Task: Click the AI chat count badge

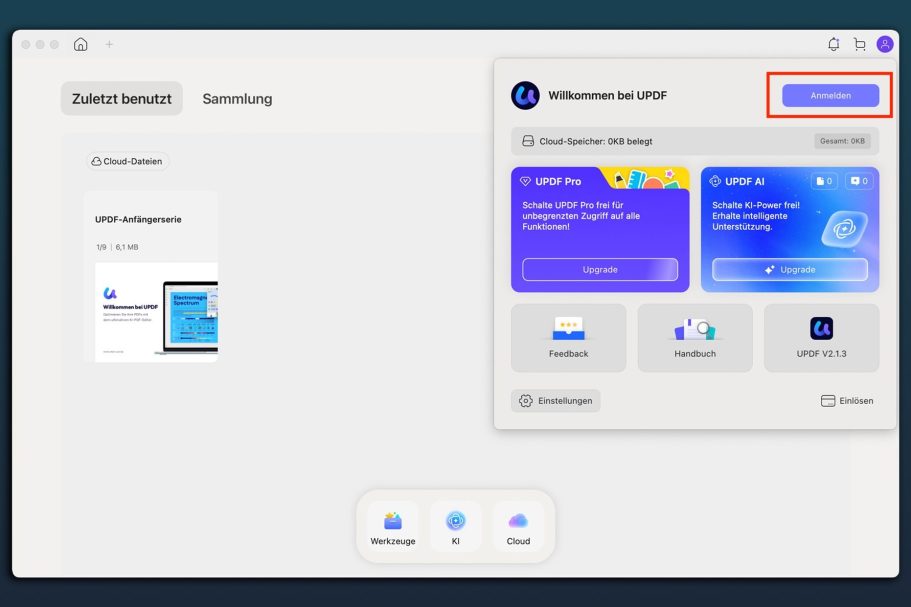Action: tap(859, 181)
